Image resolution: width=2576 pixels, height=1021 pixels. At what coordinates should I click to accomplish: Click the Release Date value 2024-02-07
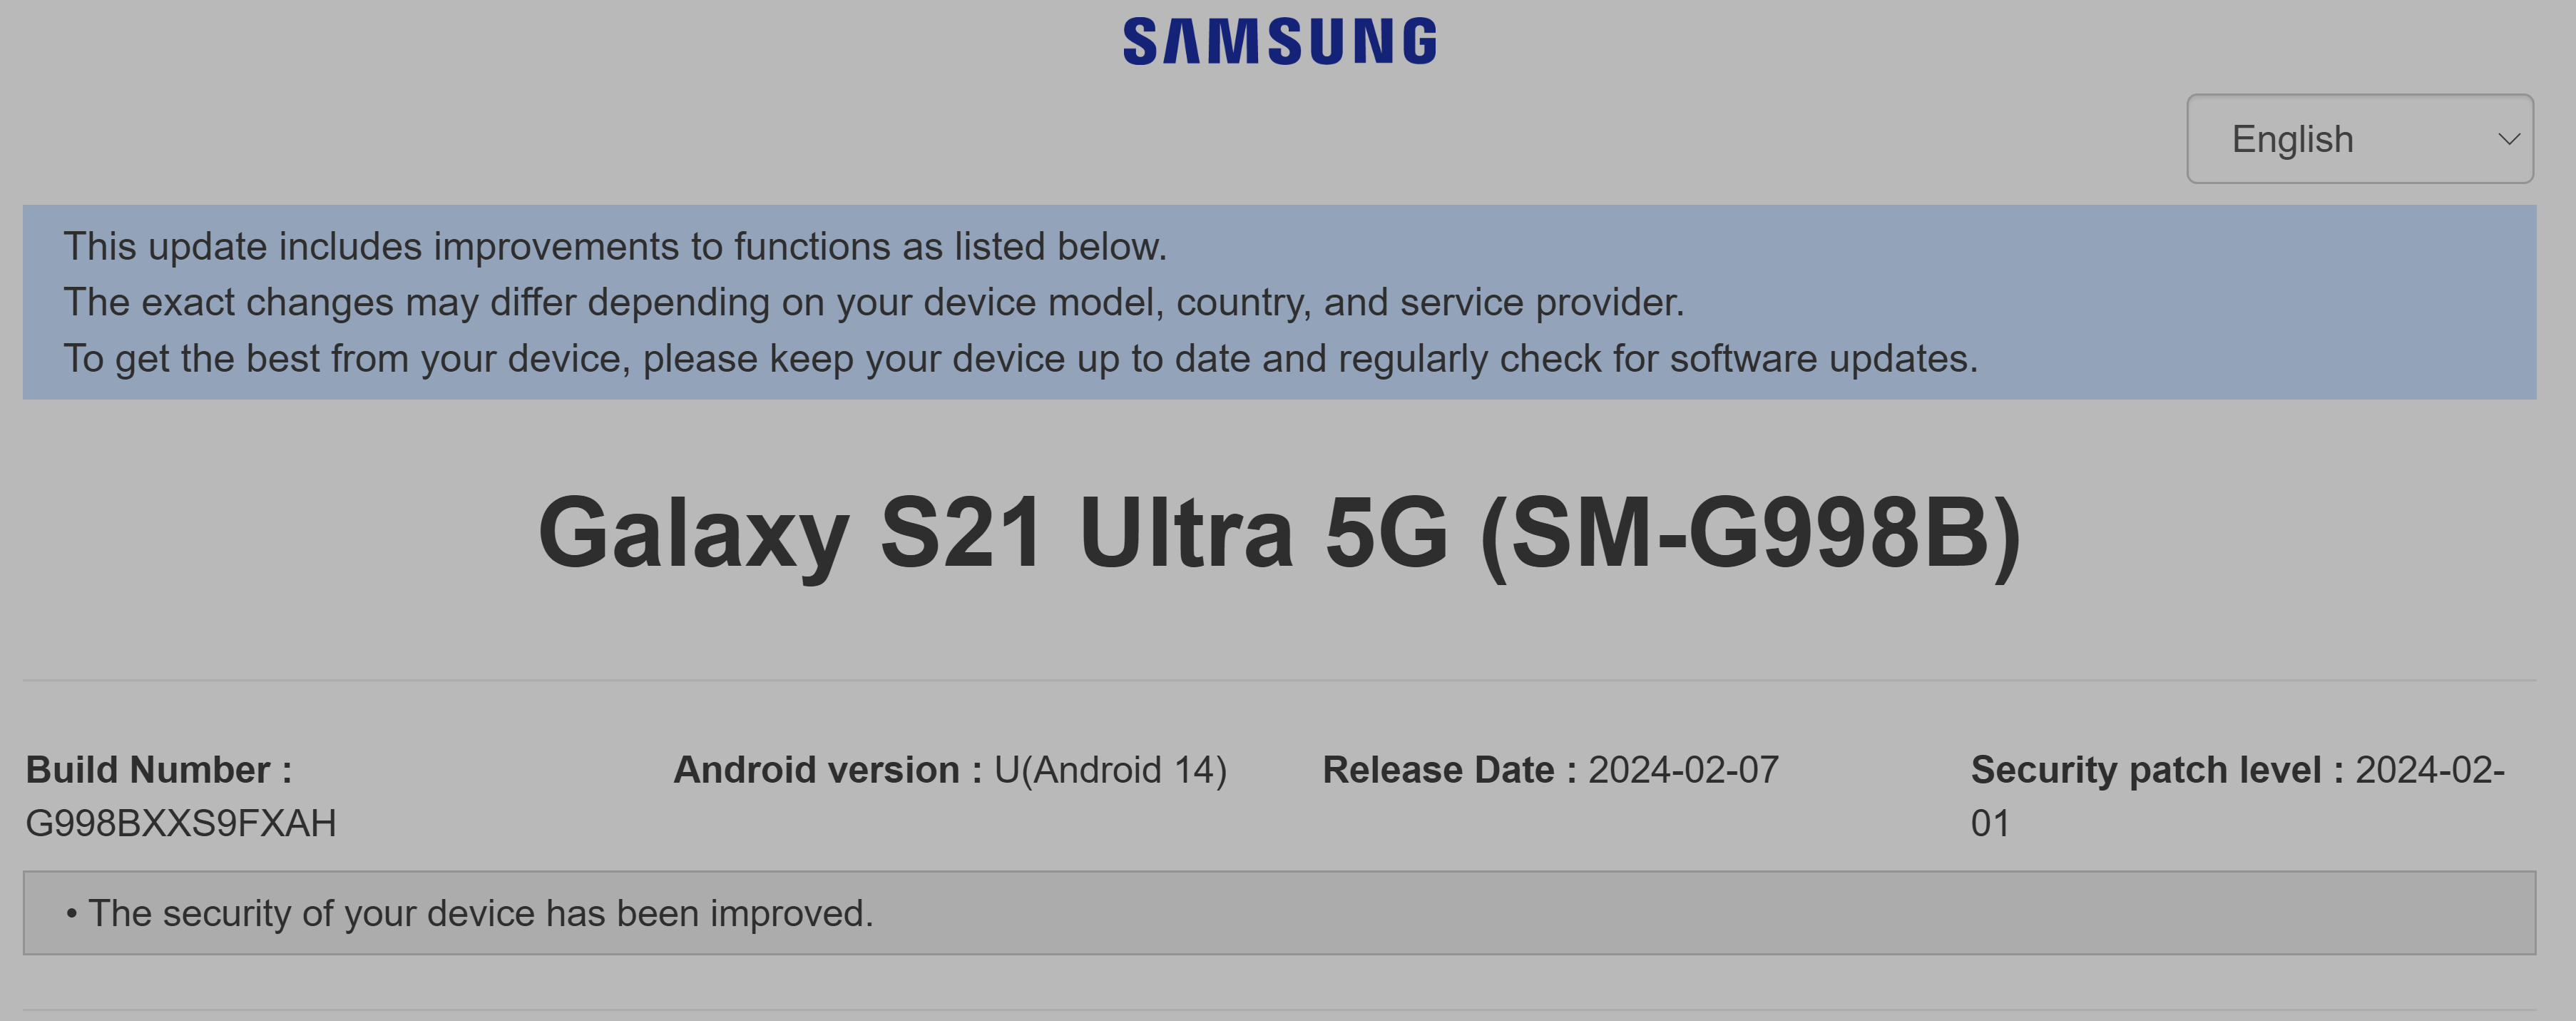pos(1687,769)
